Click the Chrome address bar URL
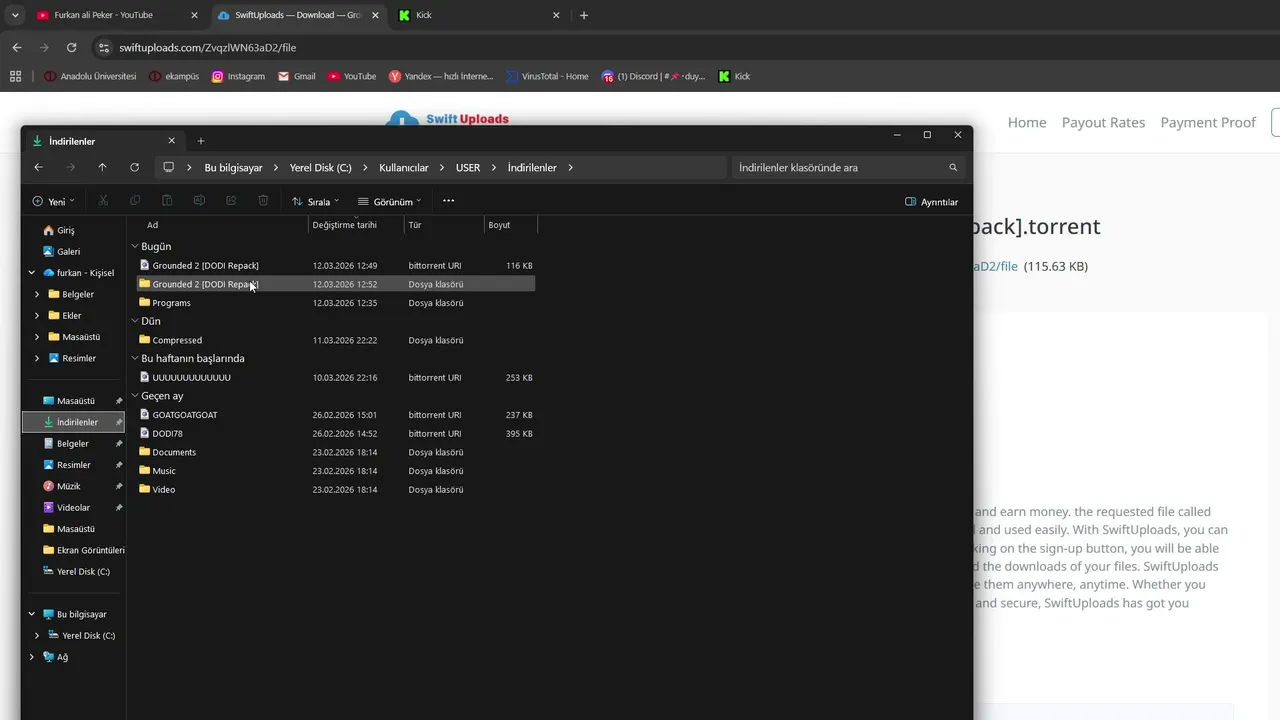Image resolution: width=1280 pixels, height=720 pixels. coord(207,47)
